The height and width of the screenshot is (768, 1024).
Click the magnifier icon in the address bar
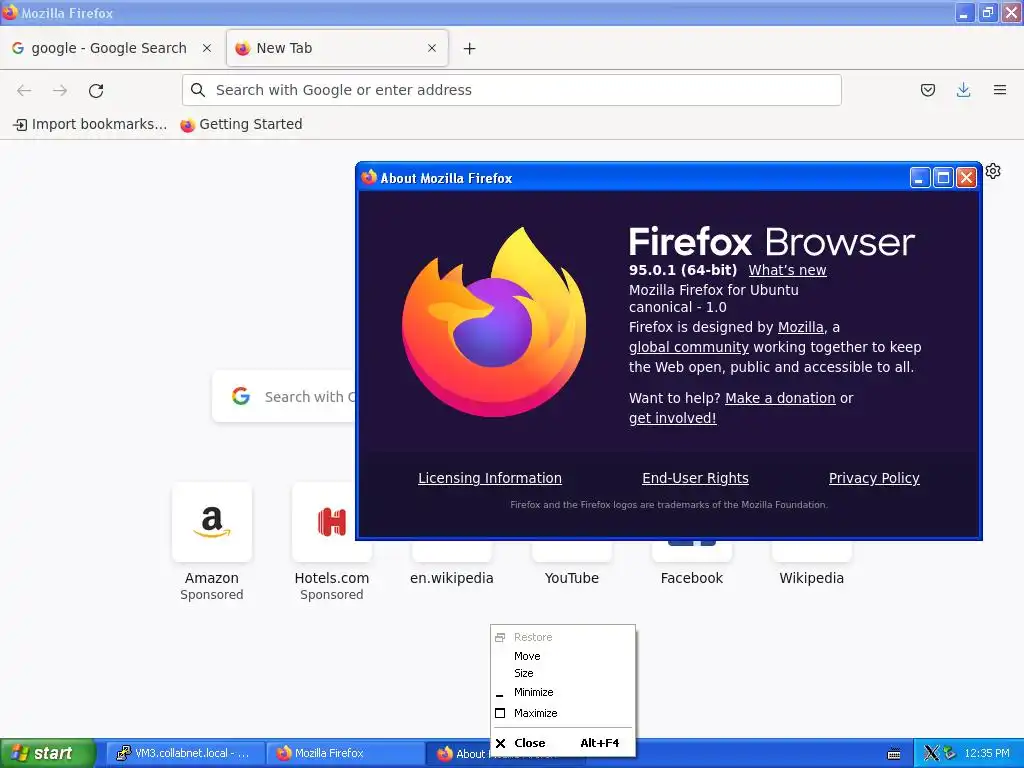pyautogui.click(x=198, y=90)
